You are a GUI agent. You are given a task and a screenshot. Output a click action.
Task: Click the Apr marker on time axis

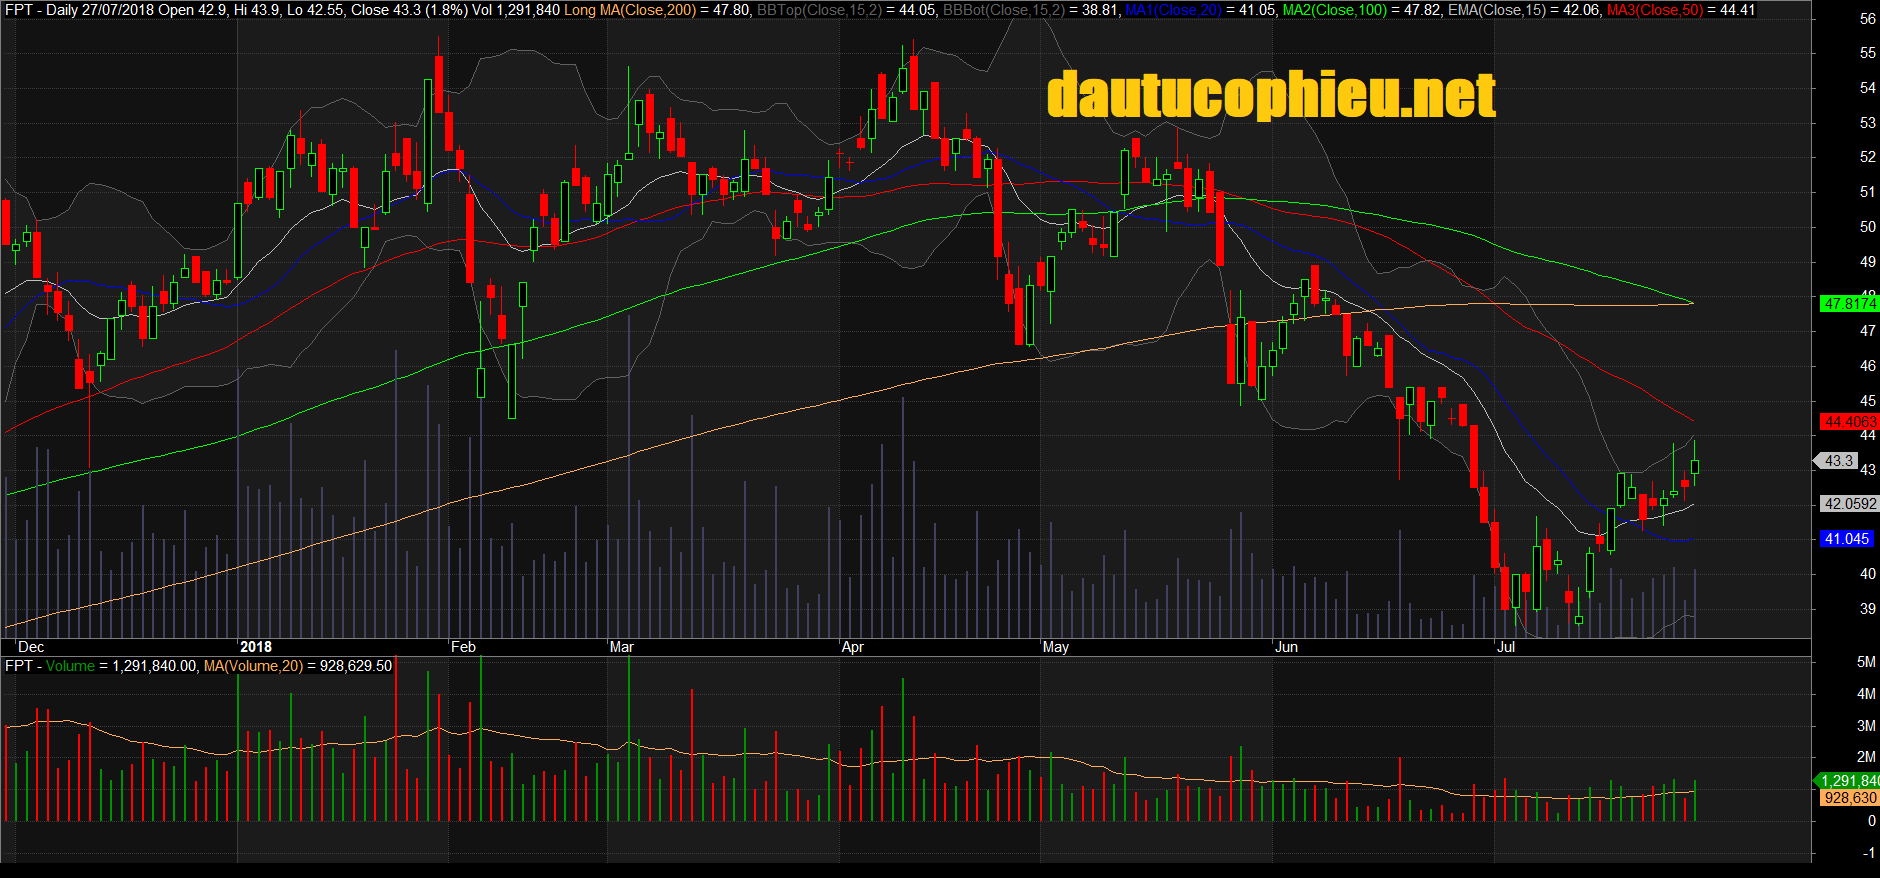pos(852,647)
